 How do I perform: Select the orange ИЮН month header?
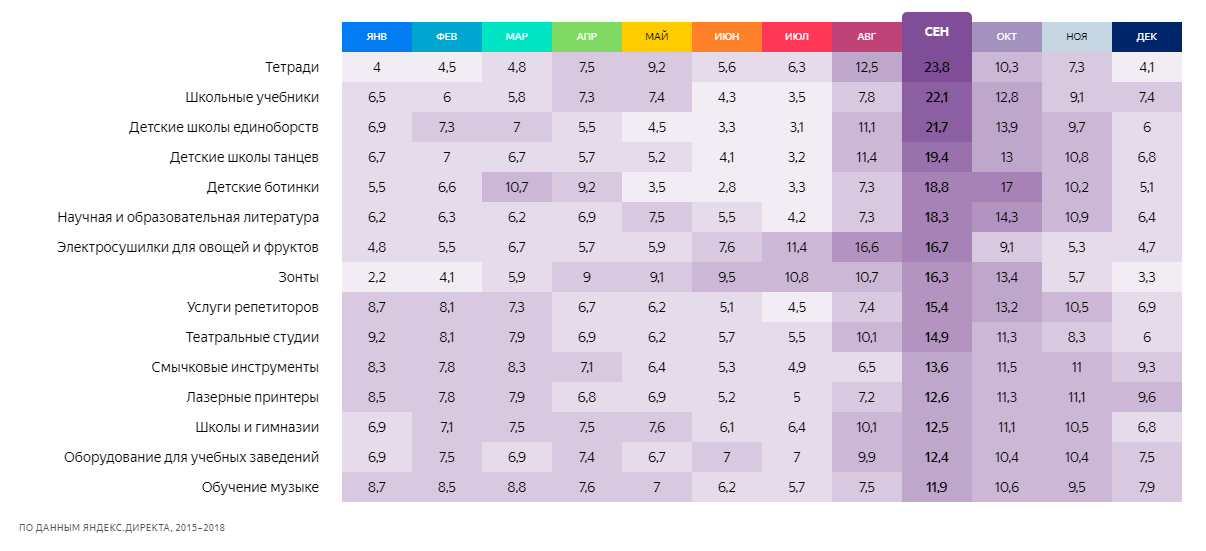pyautogui.click(x=727, y=36)
